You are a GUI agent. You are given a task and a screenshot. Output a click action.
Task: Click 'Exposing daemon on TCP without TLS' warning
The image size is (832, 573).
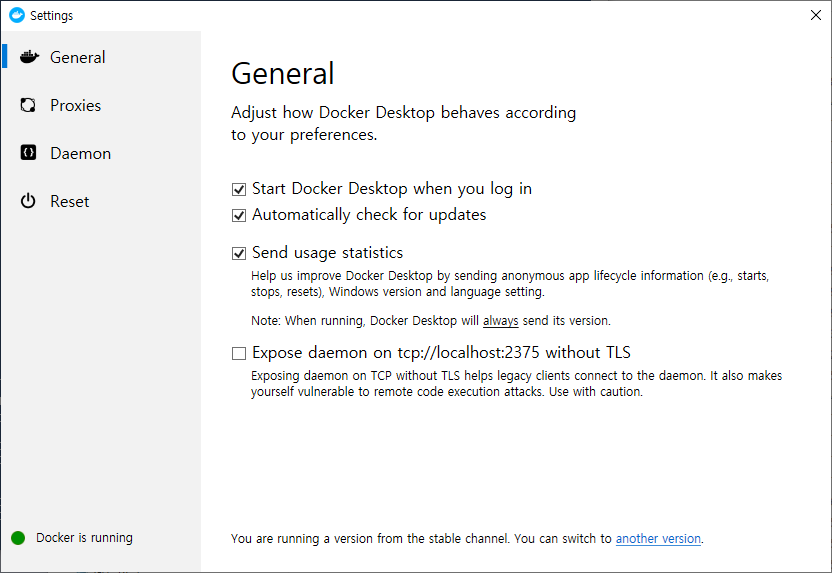[x=516, y=384]
